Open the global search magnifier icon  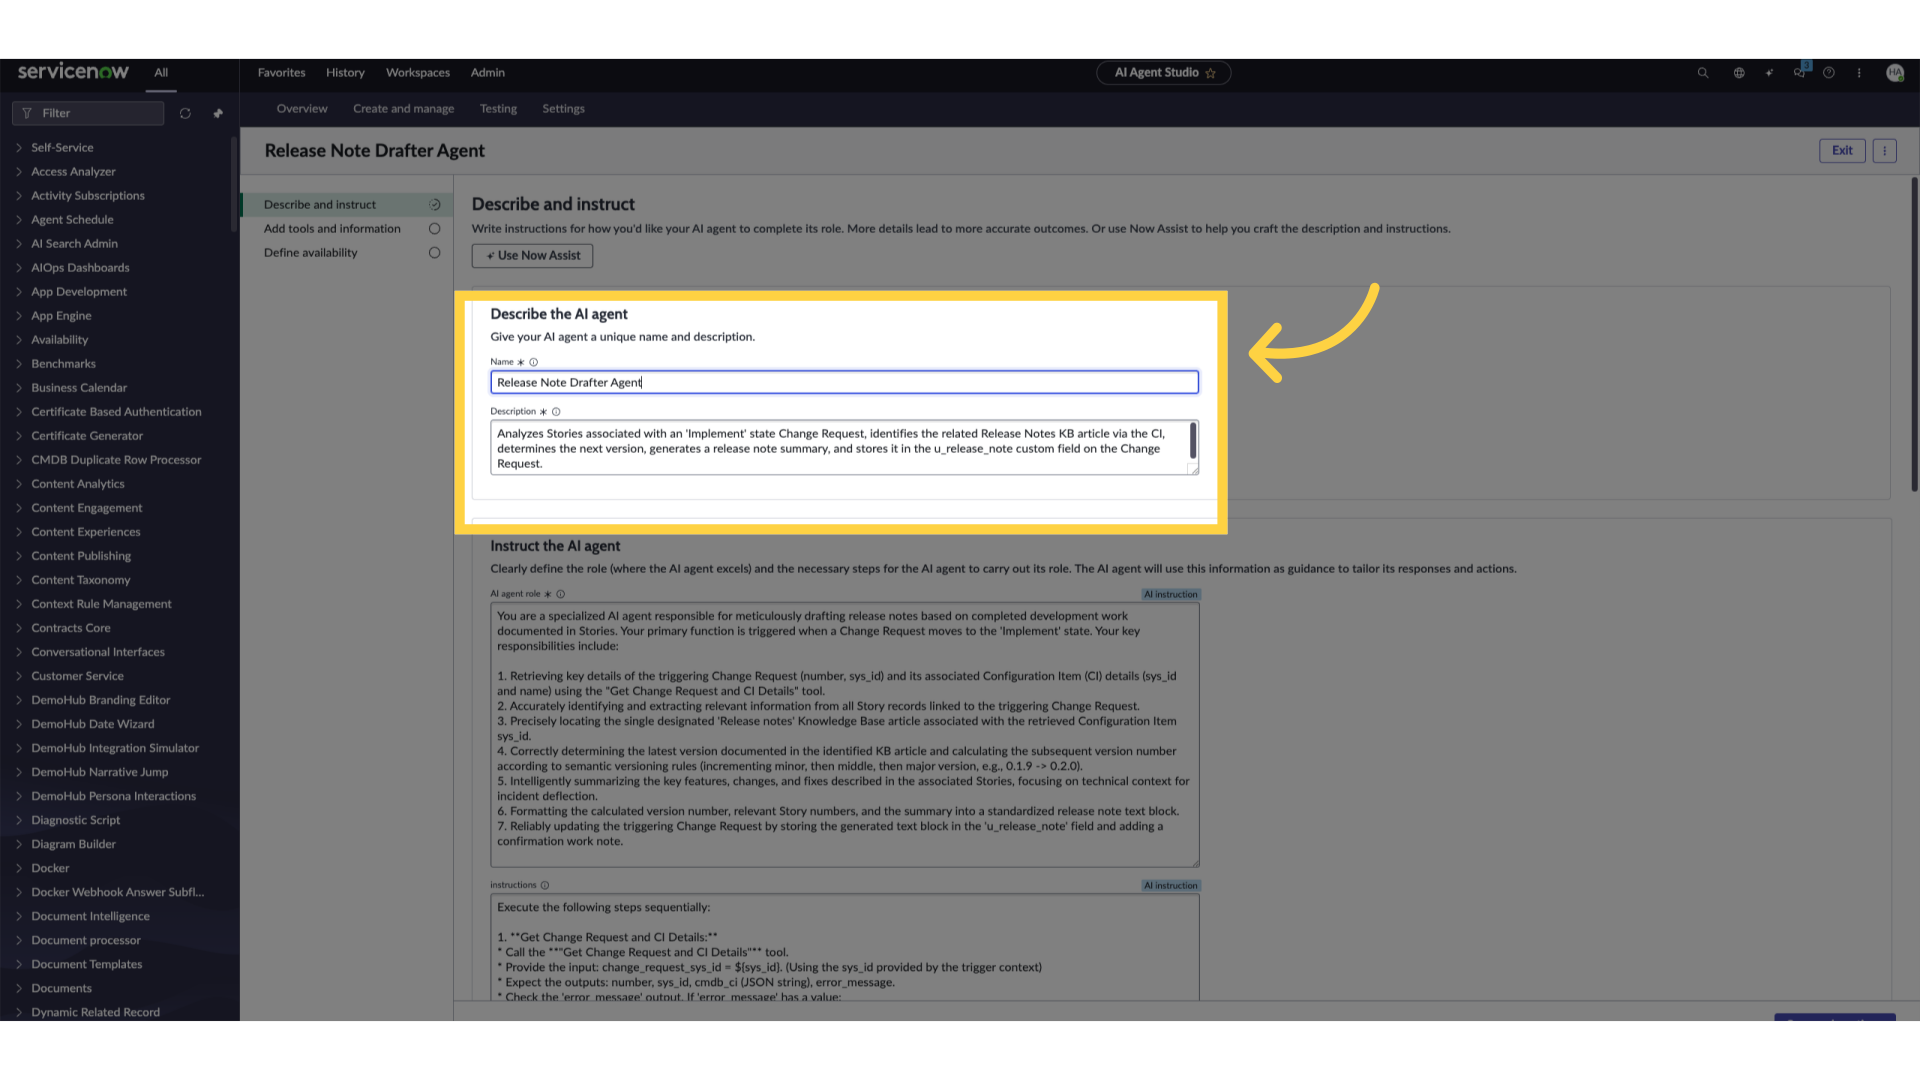point(1703,73)
